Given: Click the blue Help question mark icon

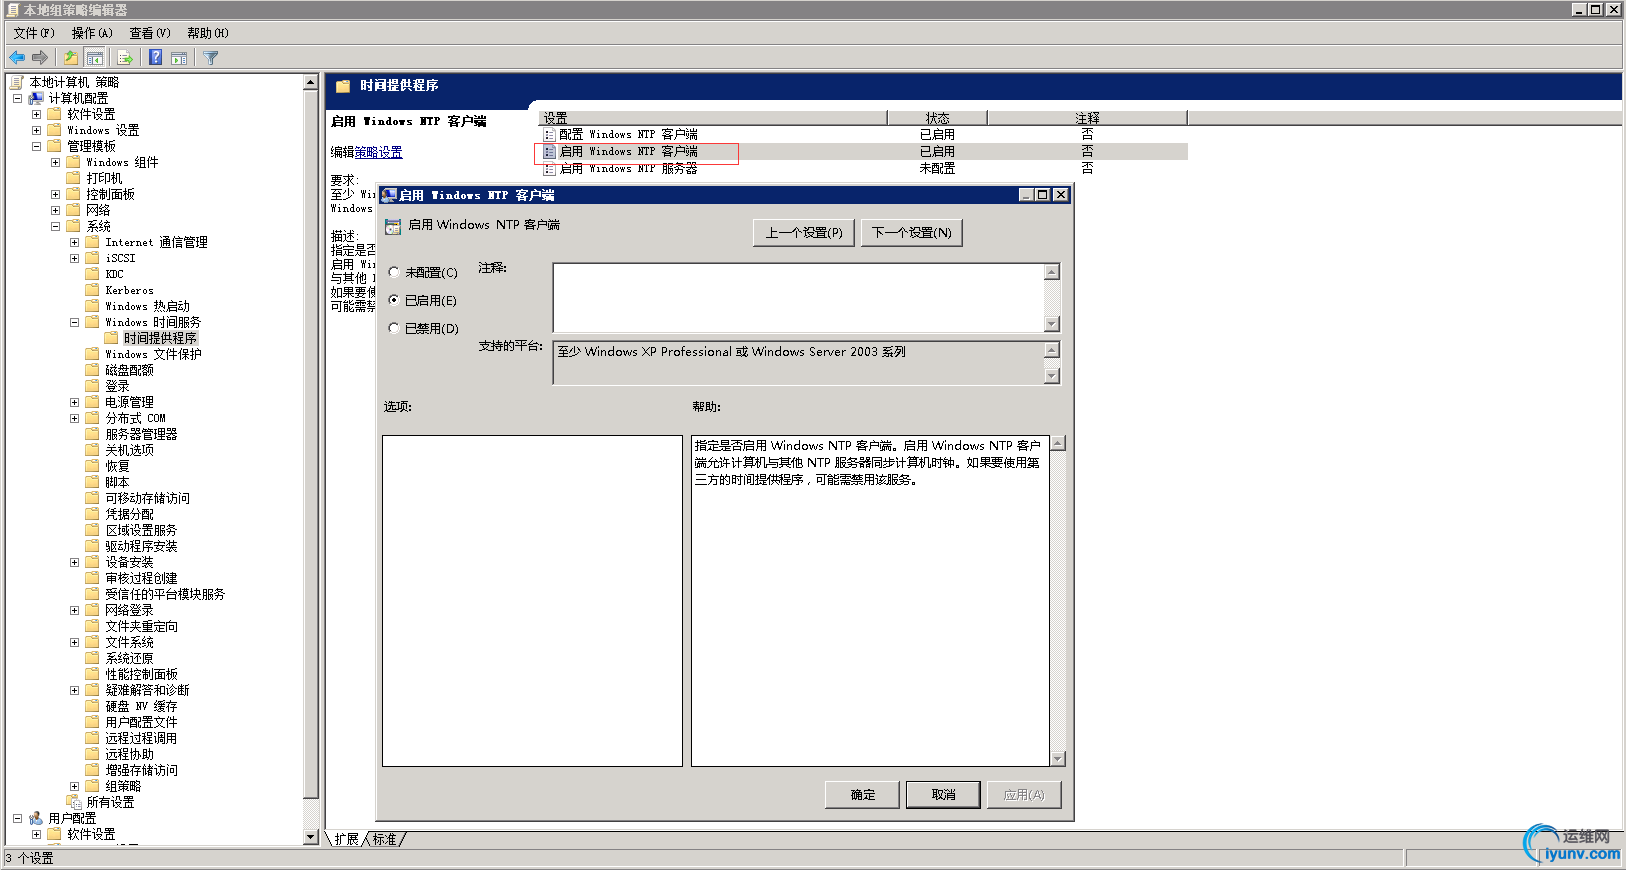Looking at the screenshot, I should pyautogui.click(x=156, y=58).
